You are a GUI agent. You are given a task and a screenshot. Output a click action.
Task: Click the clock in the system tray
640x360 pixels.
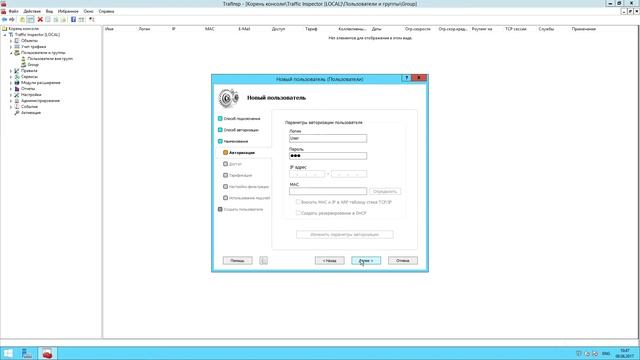pyautogui.click(x=624, y=353)
